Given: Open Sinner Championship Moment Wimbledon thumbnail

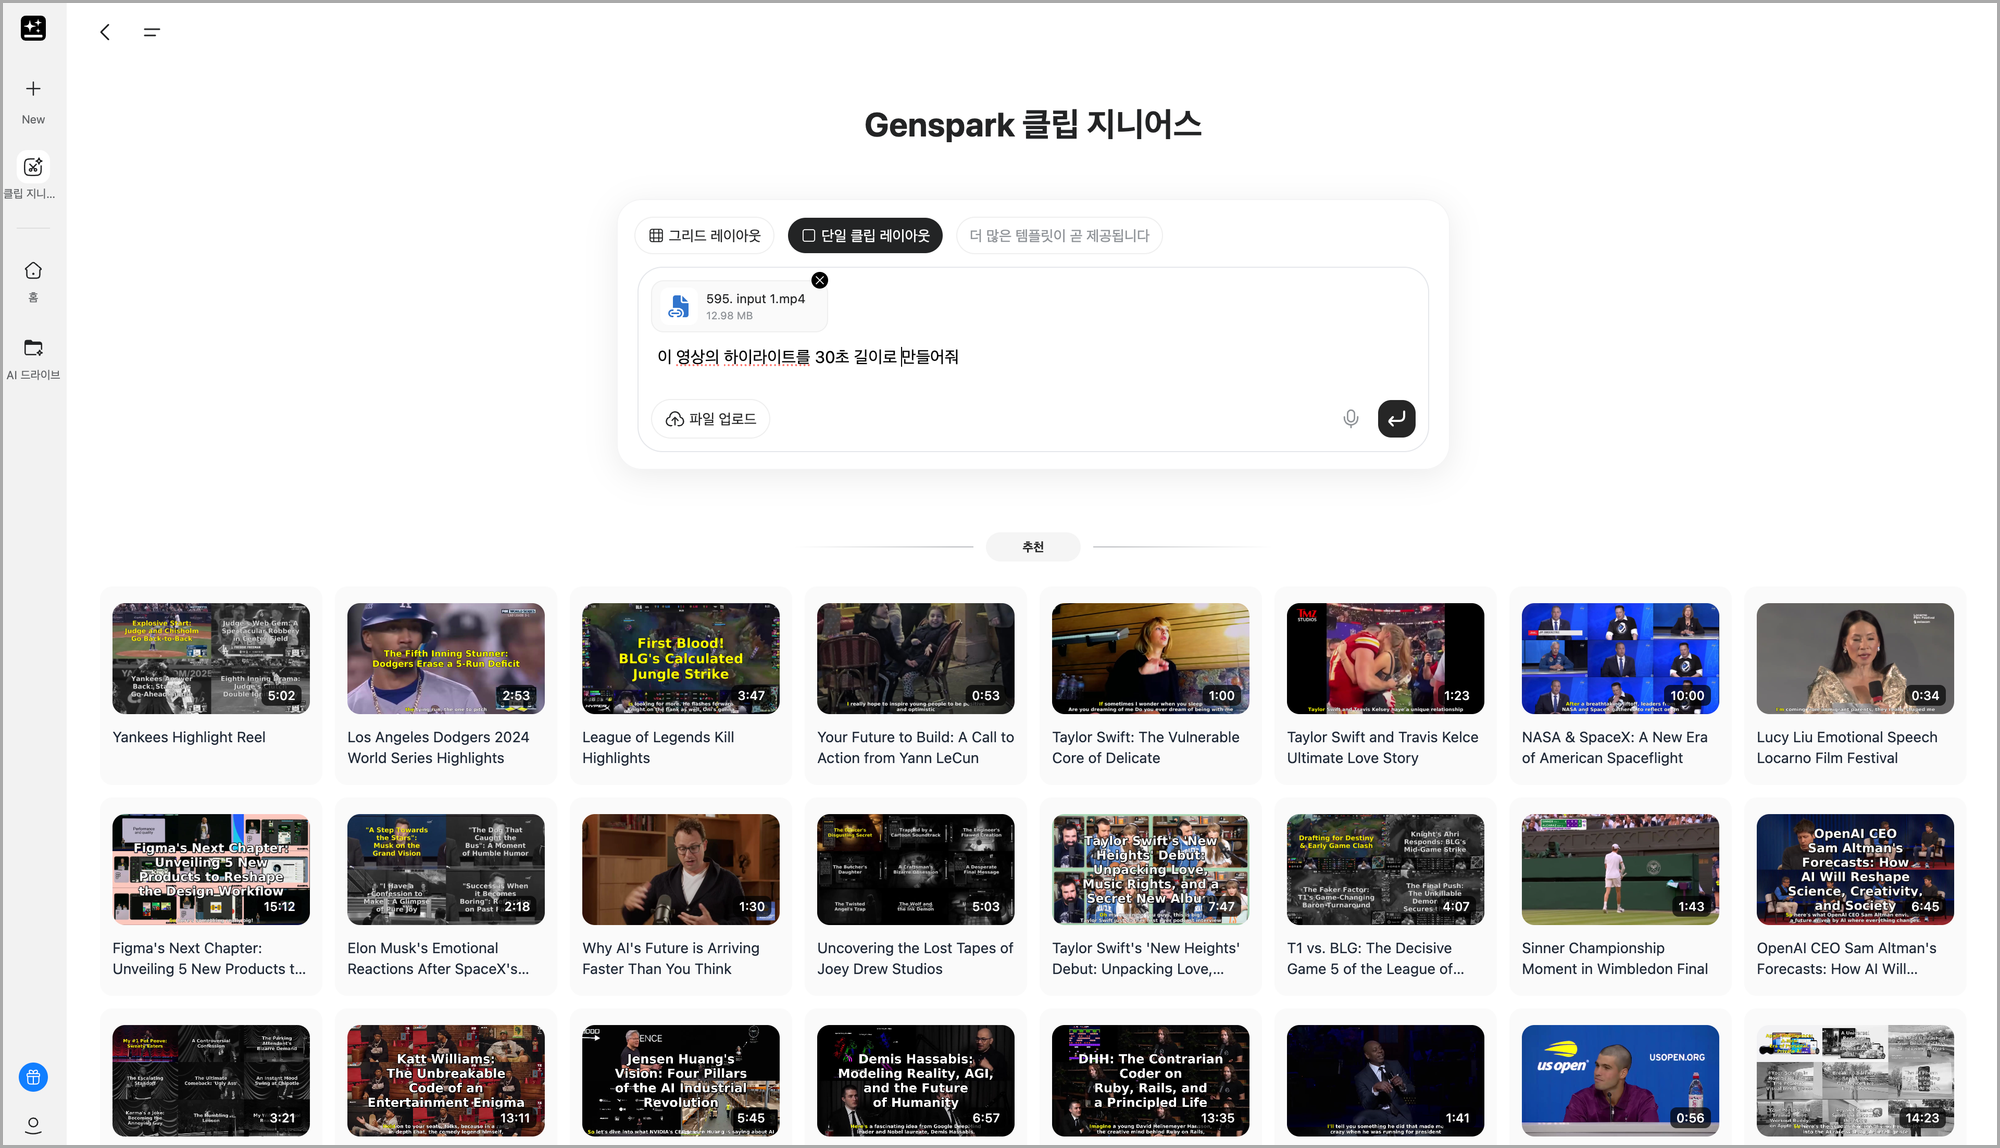Looking at the screenshot, I should (x=1621, y=869).
